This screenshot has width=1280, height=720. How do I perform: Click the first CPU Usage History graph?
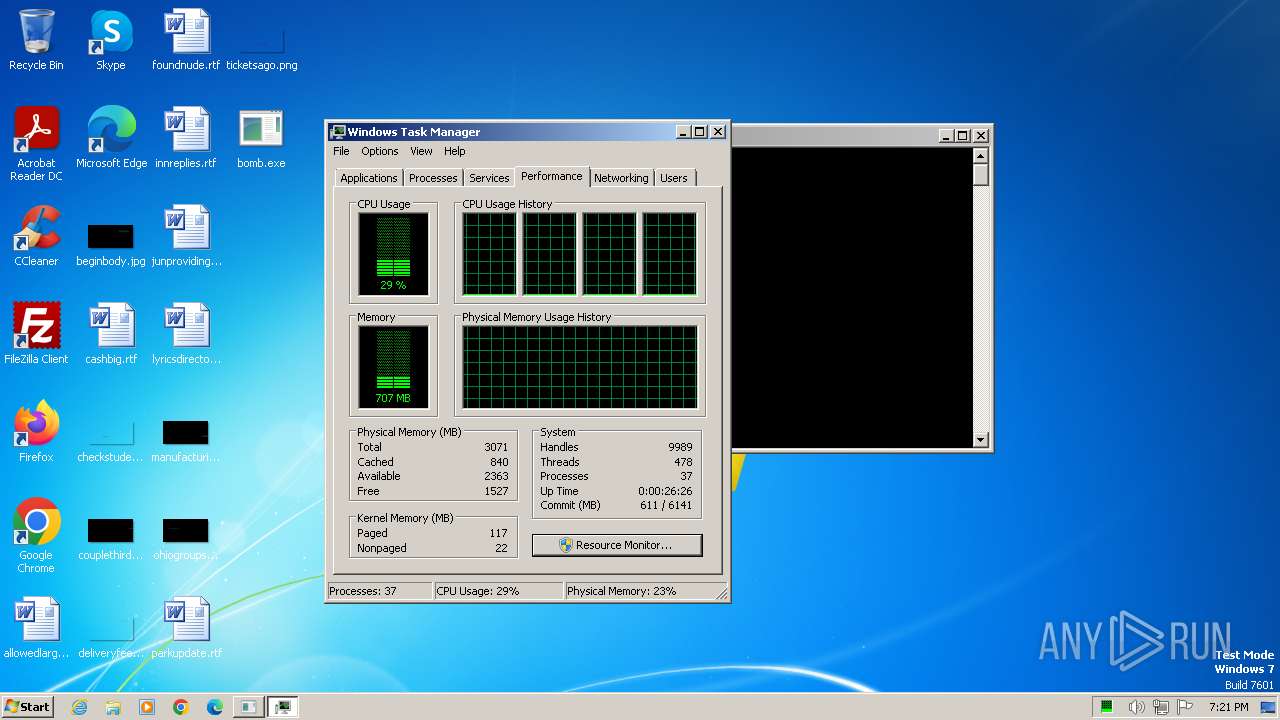pos(489,254)
